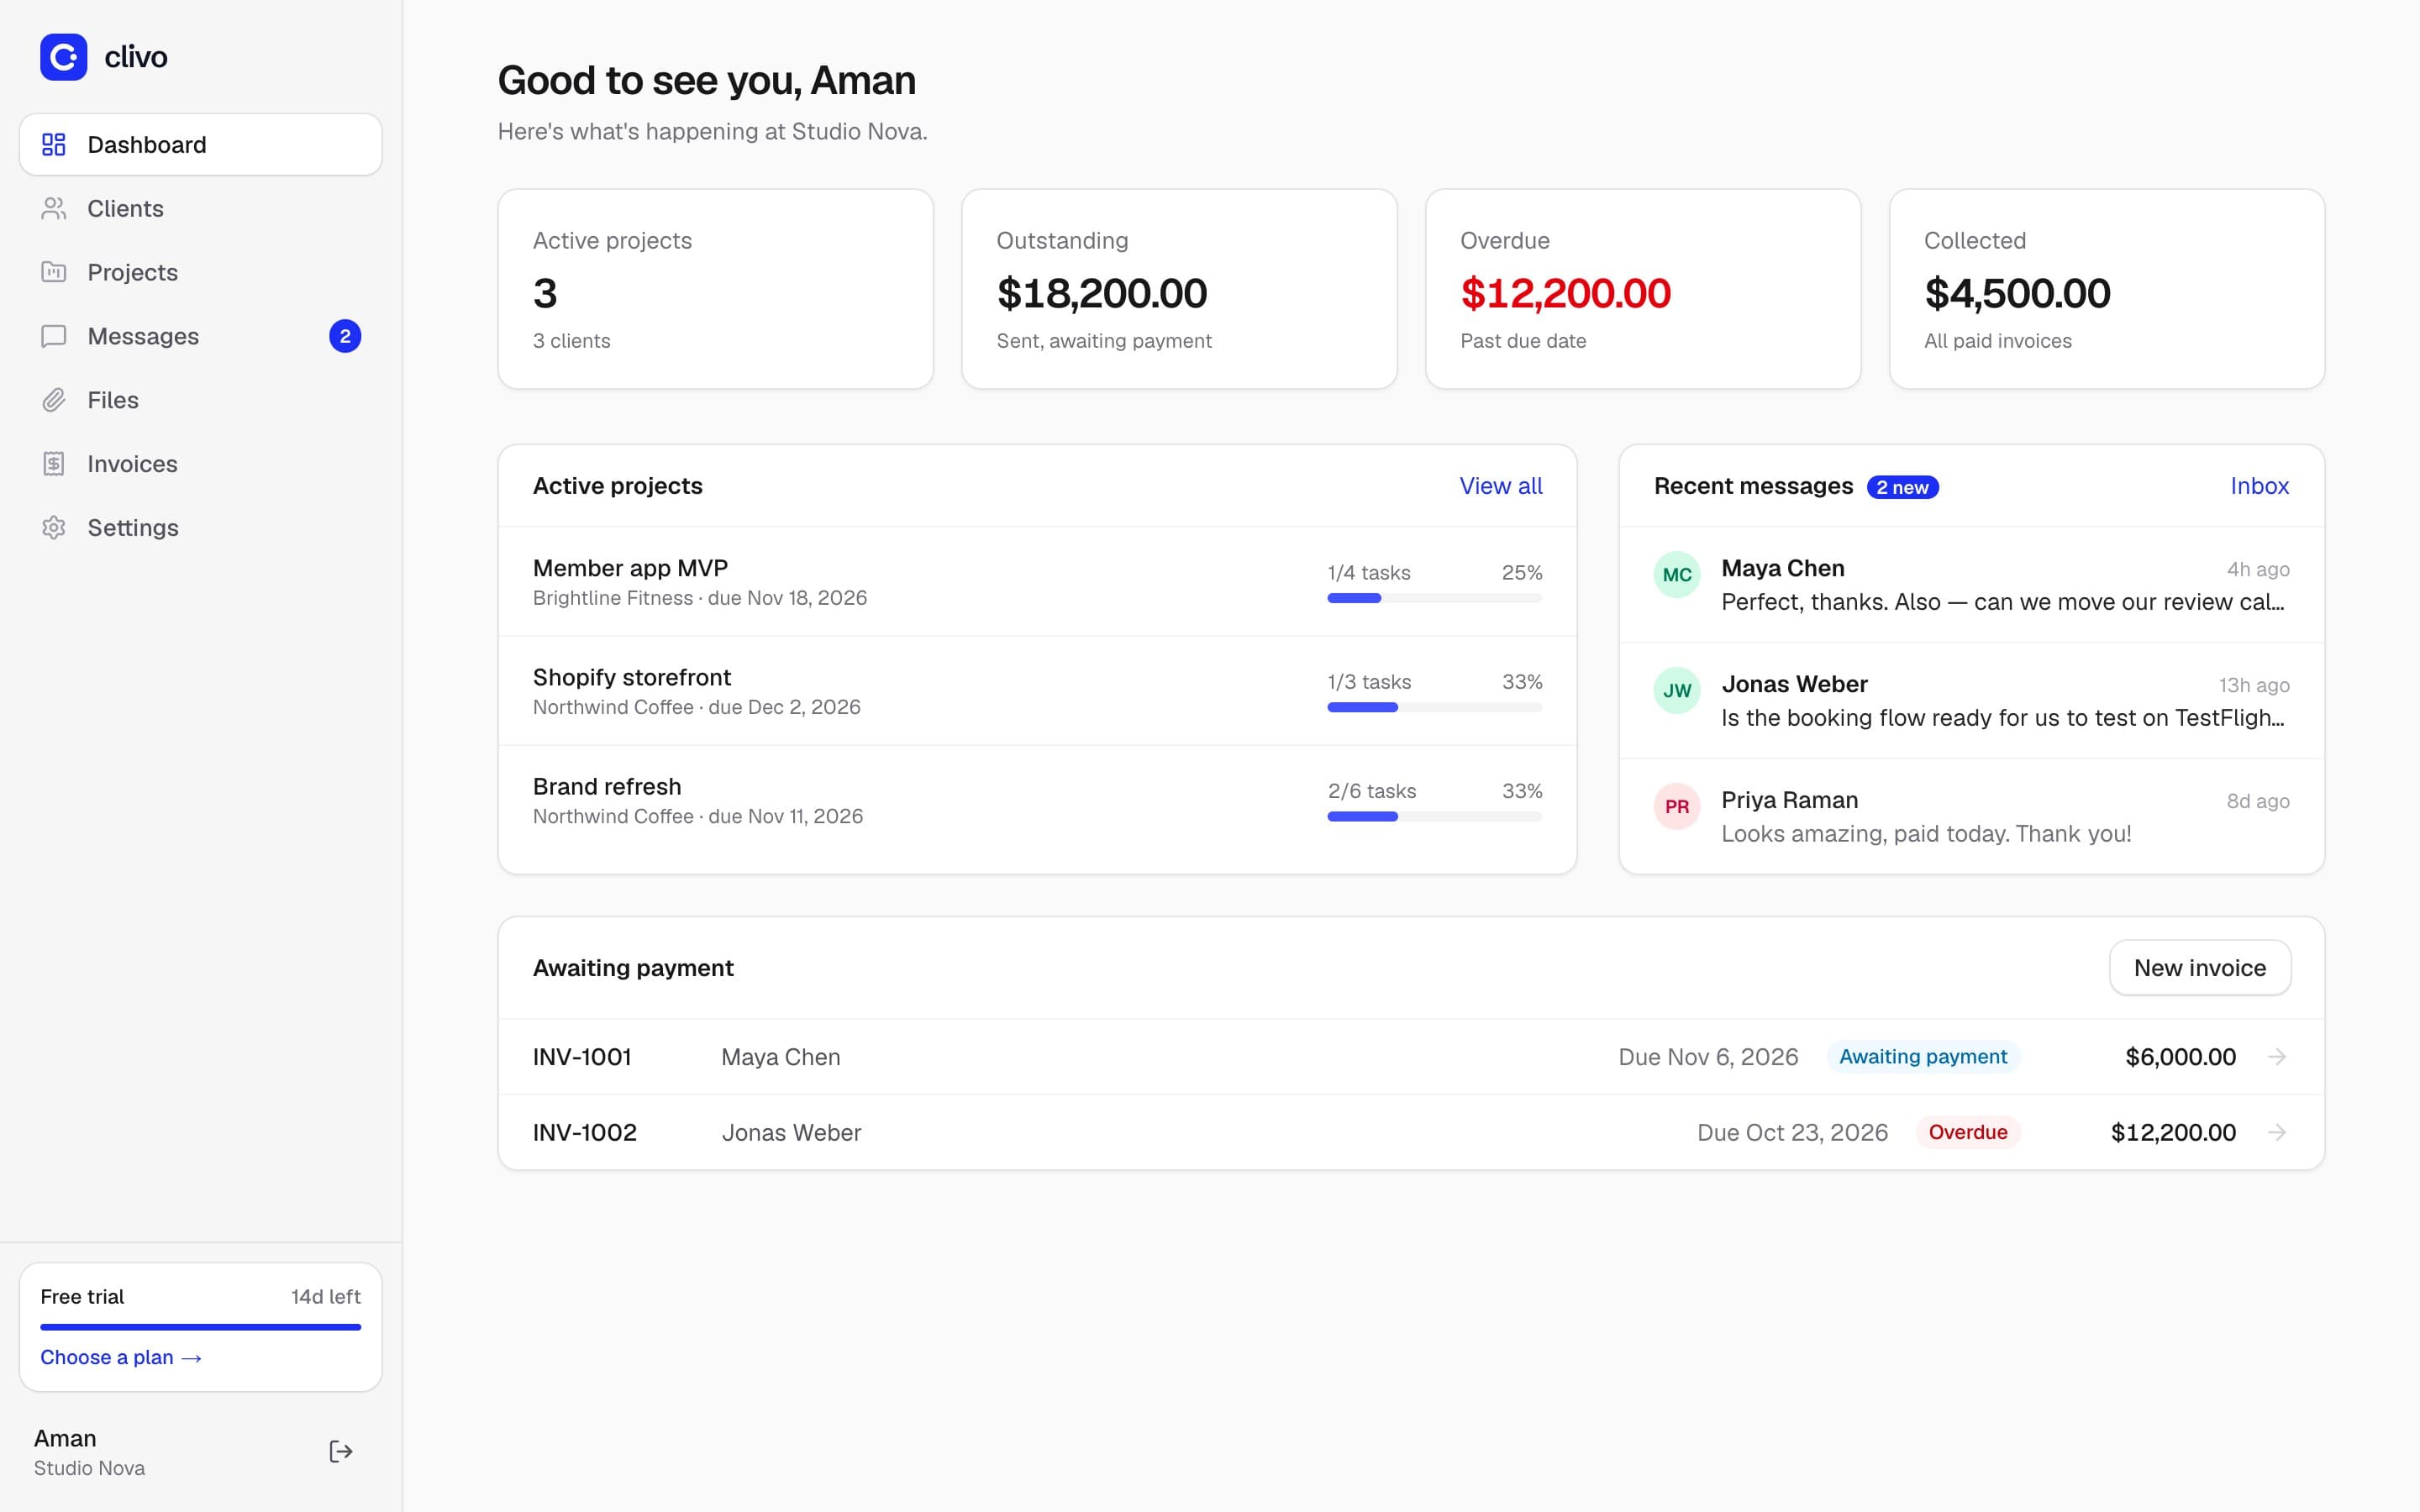Go to the Projects page
Image resolution: width=2420 pixels, height=1512 pixels.
tap(201, 272)
